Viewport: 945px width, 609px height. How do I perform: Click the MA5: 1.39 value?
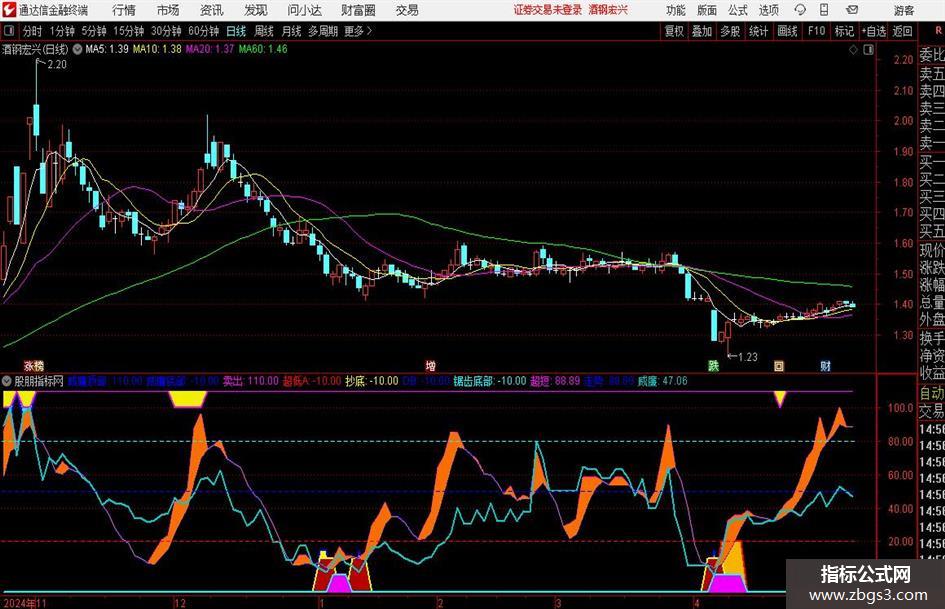107,49
